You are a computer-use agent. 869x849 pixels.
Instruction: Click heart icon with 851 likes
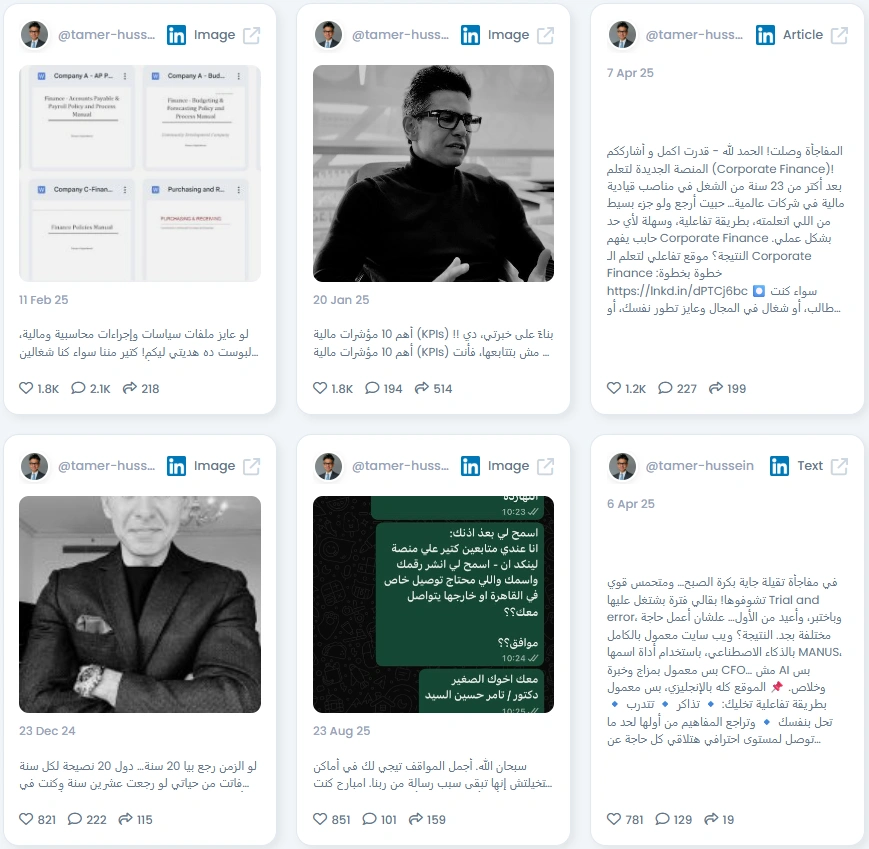[320, 819]
